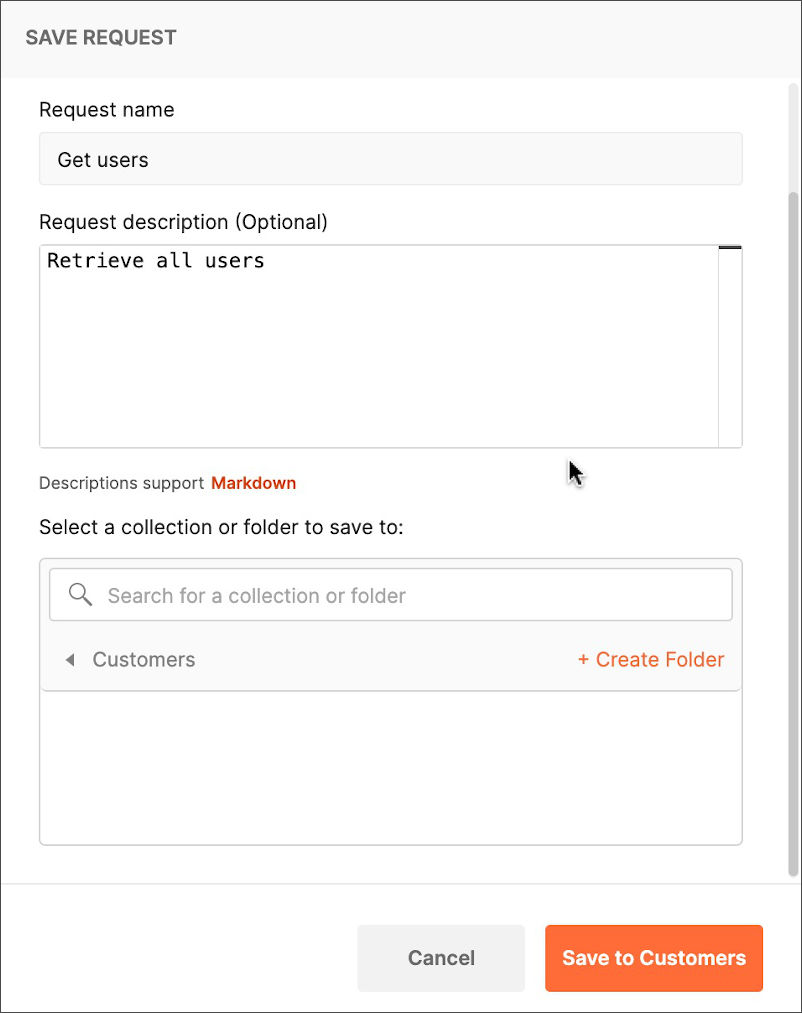
Task: Click the empty folder list area below Customers
Action: point(390,768)
